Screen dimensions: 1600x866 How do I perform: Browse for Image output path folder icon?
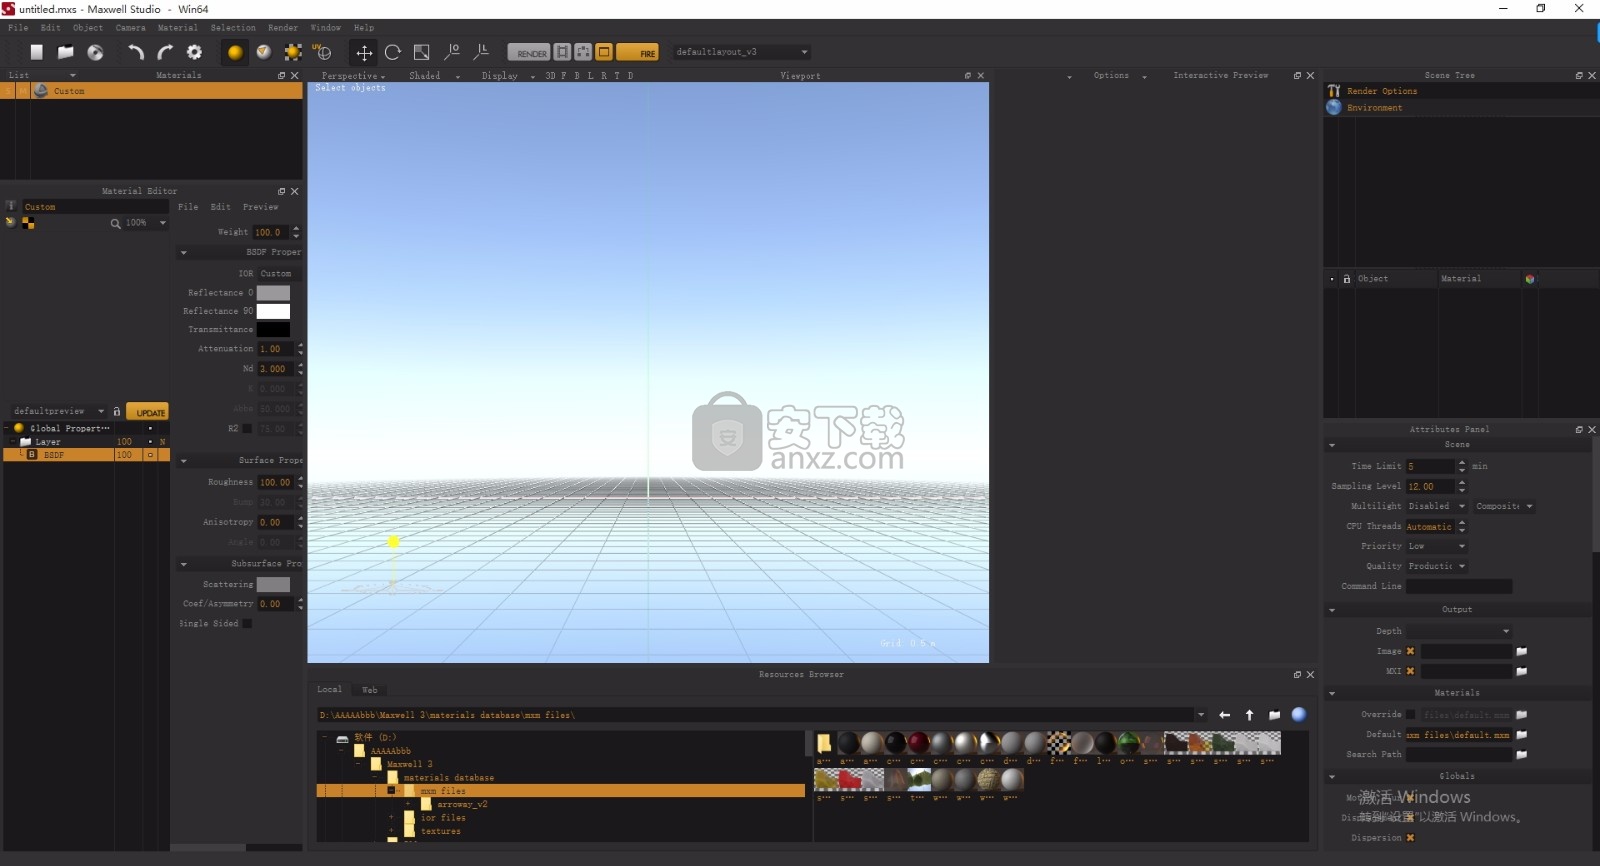point(1521,651)
